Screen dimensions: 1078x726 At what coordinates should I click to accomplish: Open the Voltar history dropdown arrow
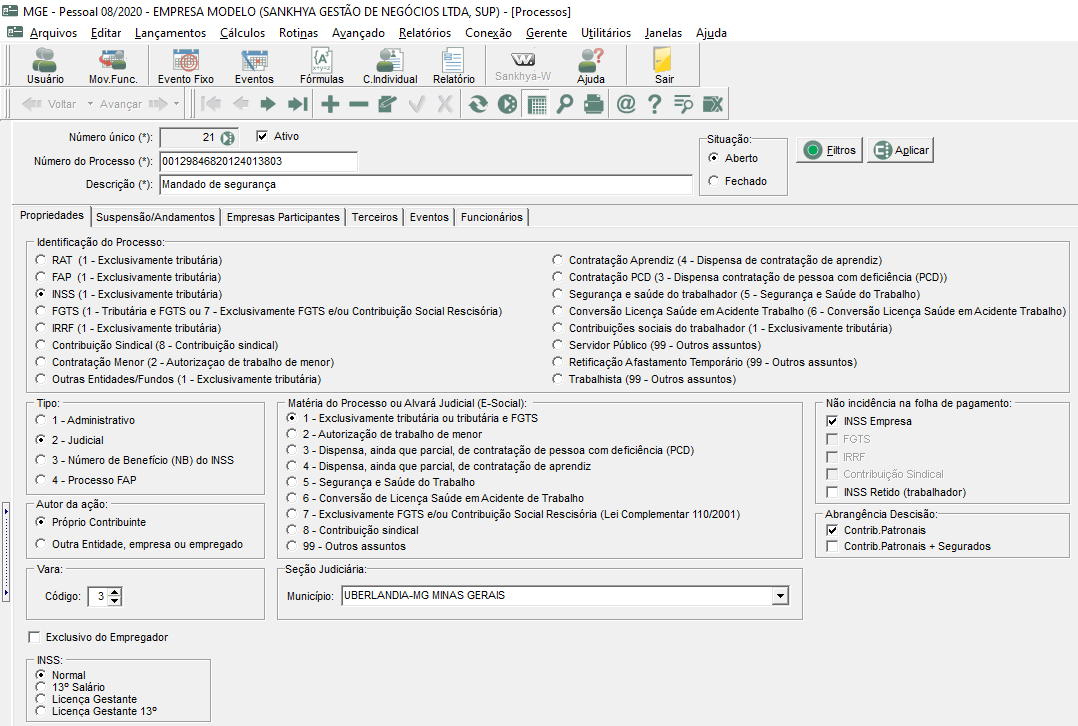click(x=89, y=104)
